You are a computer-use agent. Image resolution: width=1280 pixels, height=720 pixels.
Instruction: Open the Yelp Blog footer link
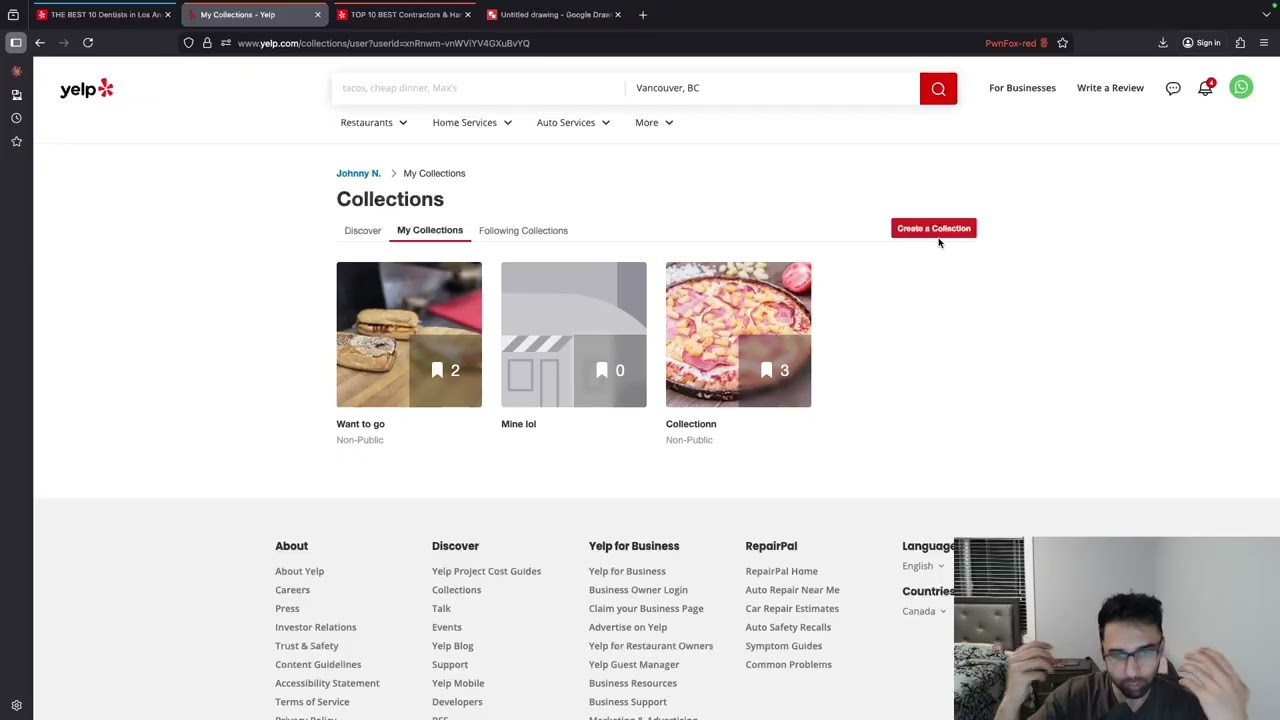coord(453,646)
